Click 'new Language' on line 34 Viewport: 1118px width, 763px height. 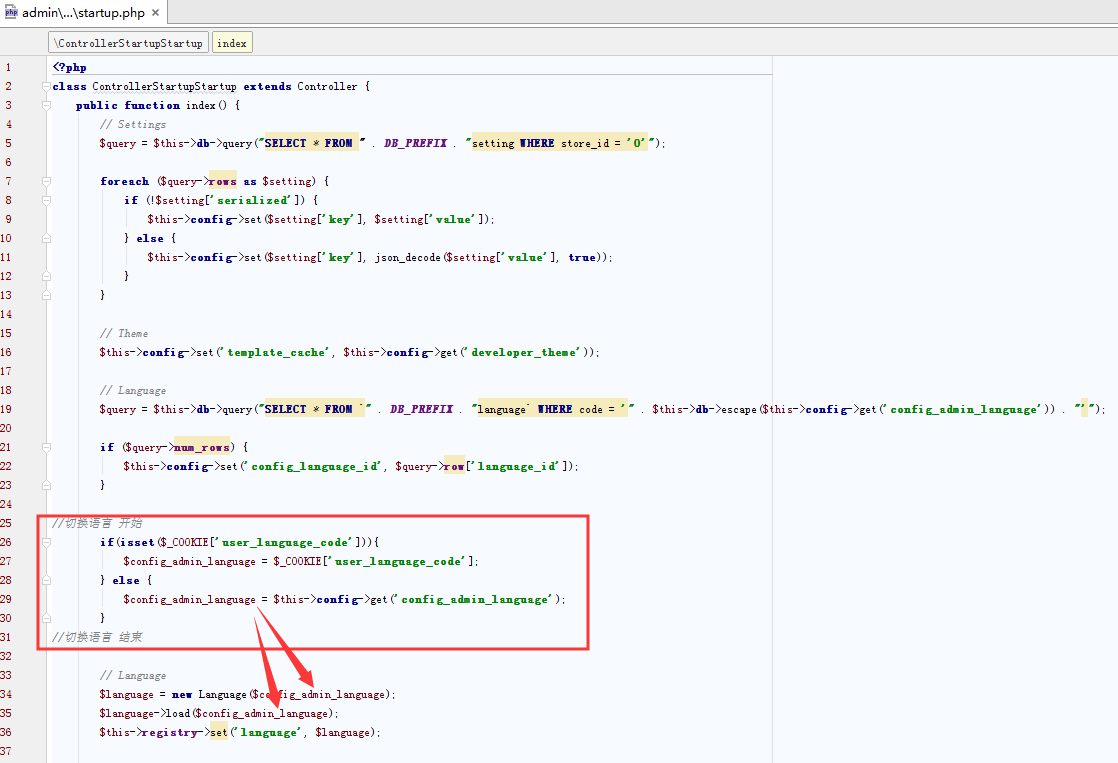pyautogui.click(x=209, y=695)
